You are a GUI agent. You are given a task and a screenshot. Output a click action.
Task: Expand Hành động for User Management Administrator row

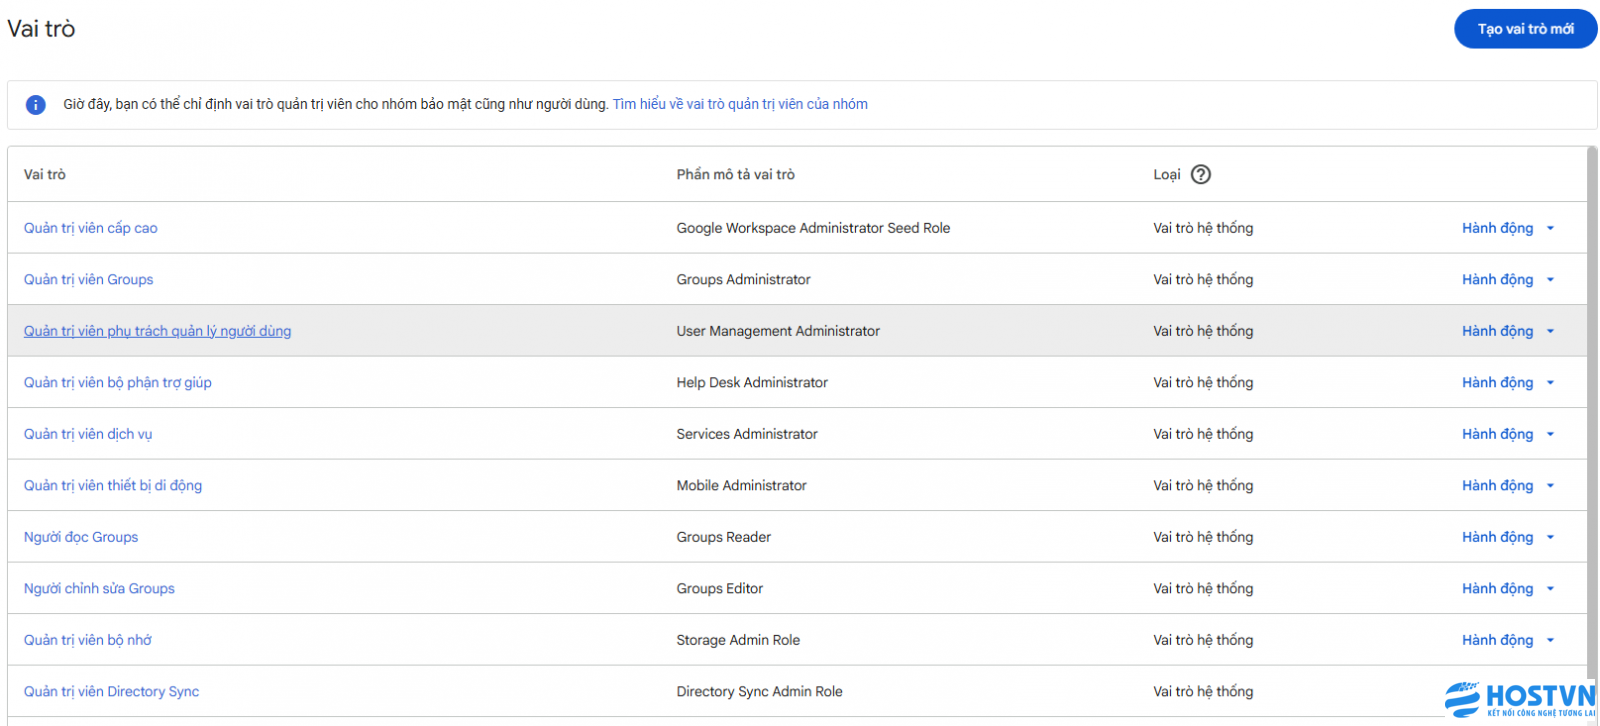coord(1508,331)
